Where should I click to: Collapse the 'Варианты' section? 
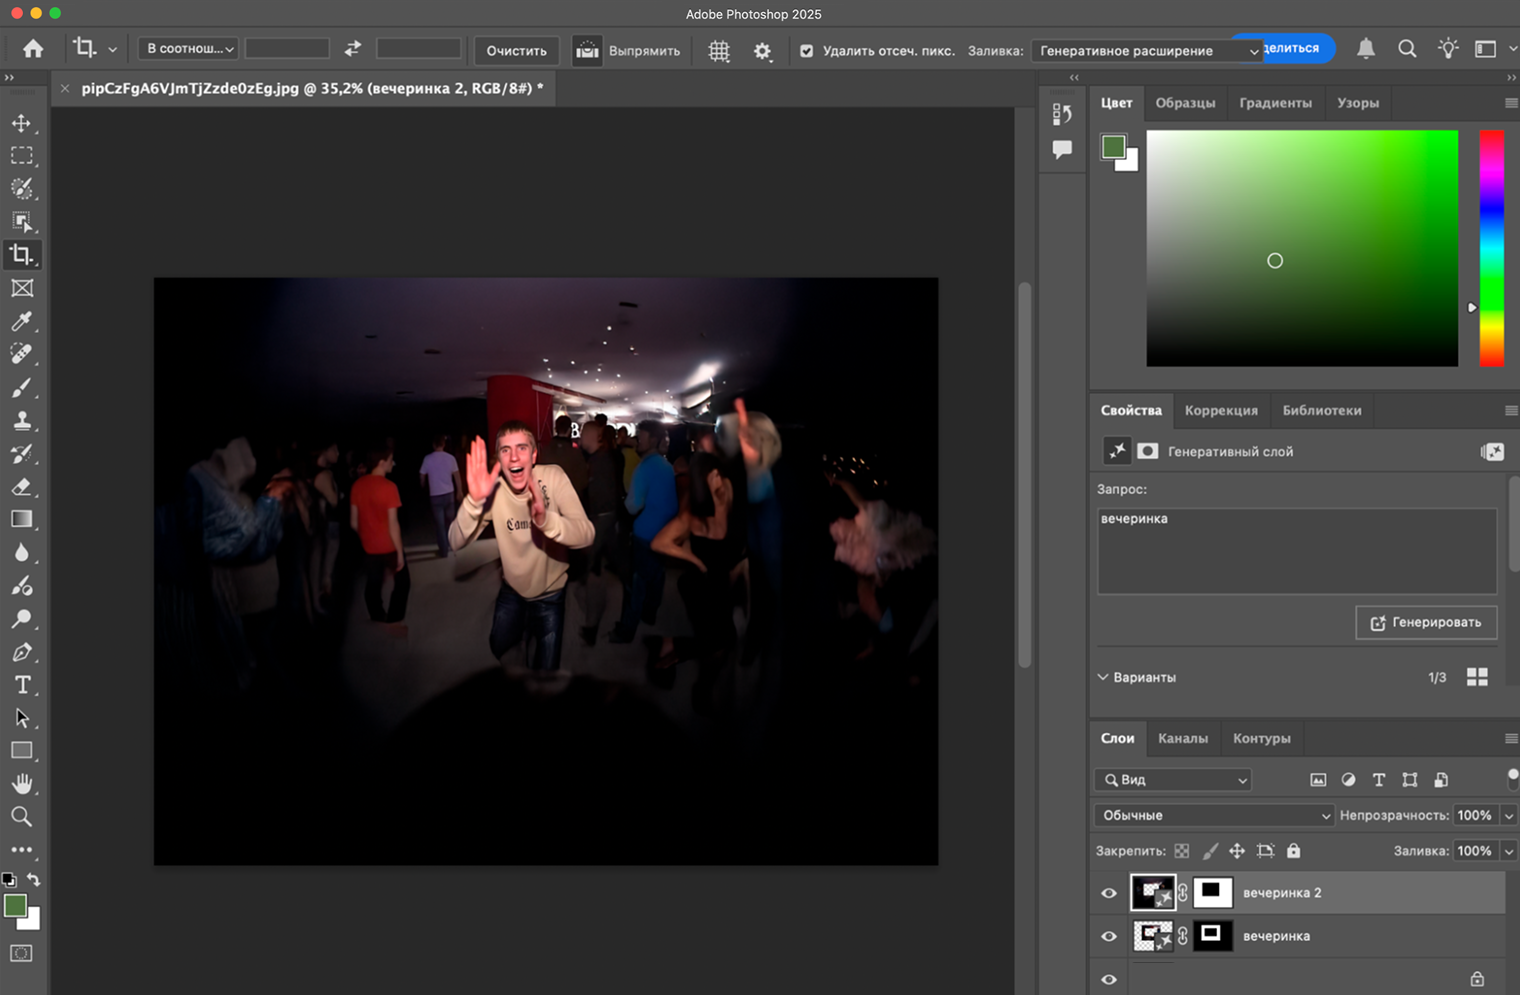click(1103, 677)
